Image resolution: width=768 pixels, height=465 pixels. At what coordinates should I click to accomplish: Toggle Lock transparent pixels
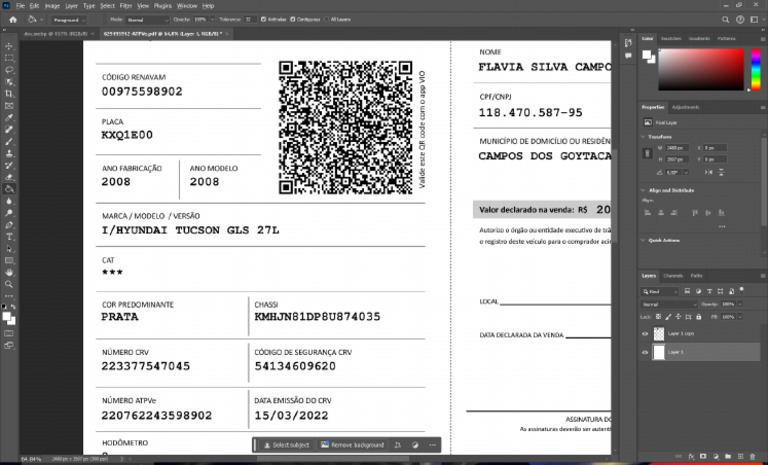(658, 317)
